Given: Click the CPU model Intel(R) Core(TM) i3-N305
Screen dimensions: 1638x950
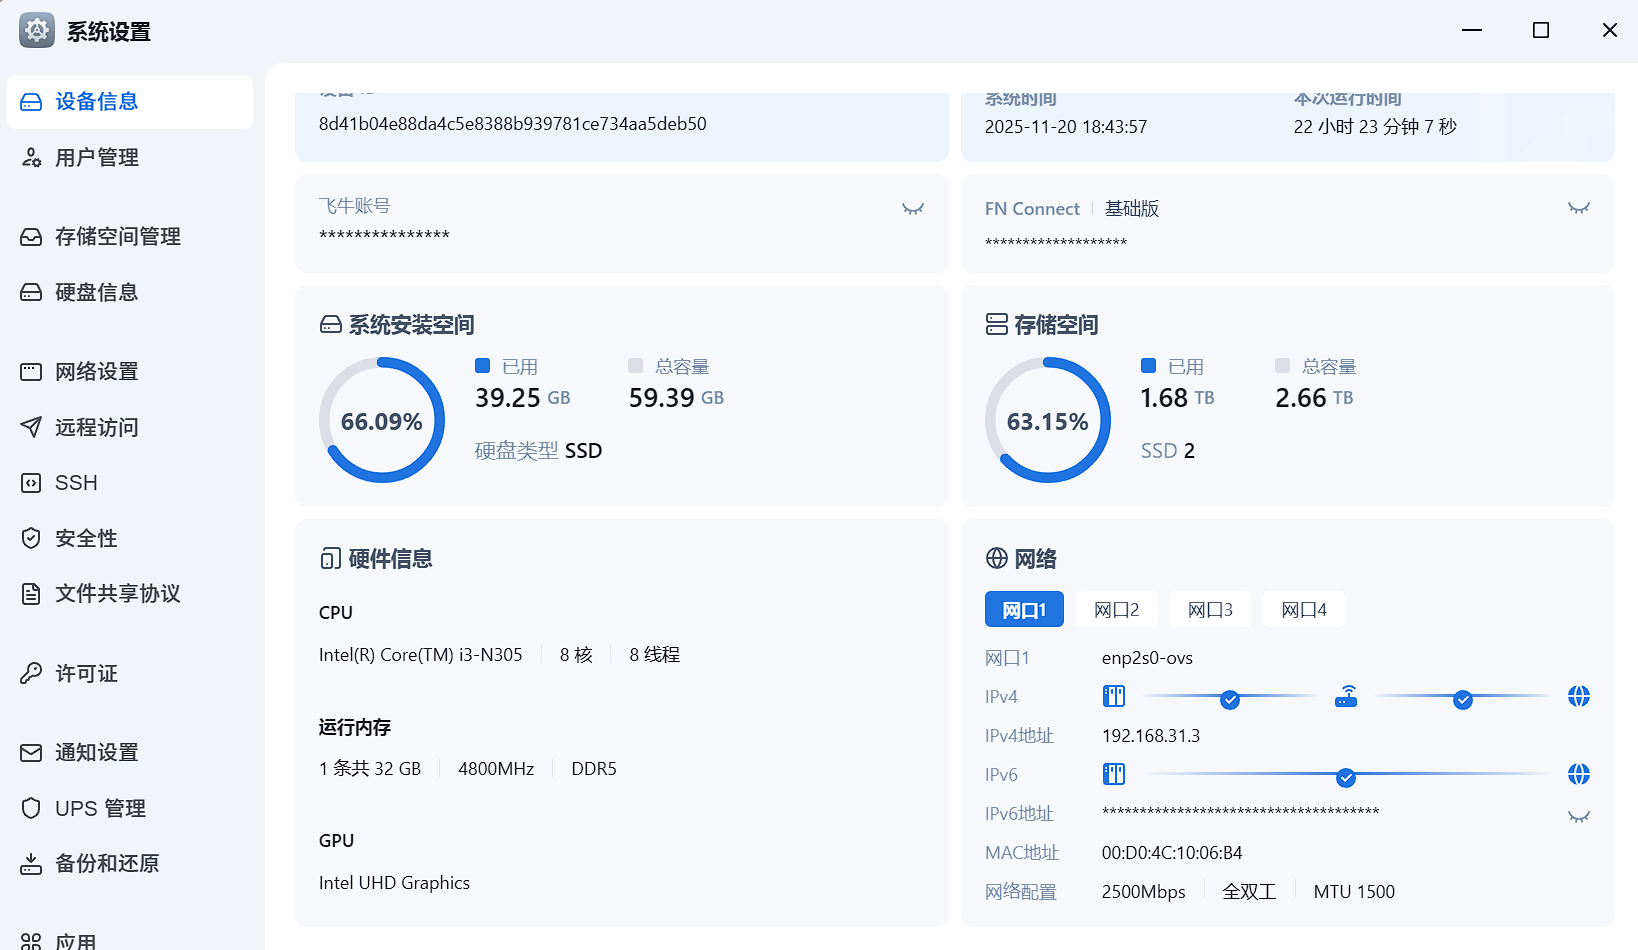Looking at the screenshot, I should tap(421, 655).
